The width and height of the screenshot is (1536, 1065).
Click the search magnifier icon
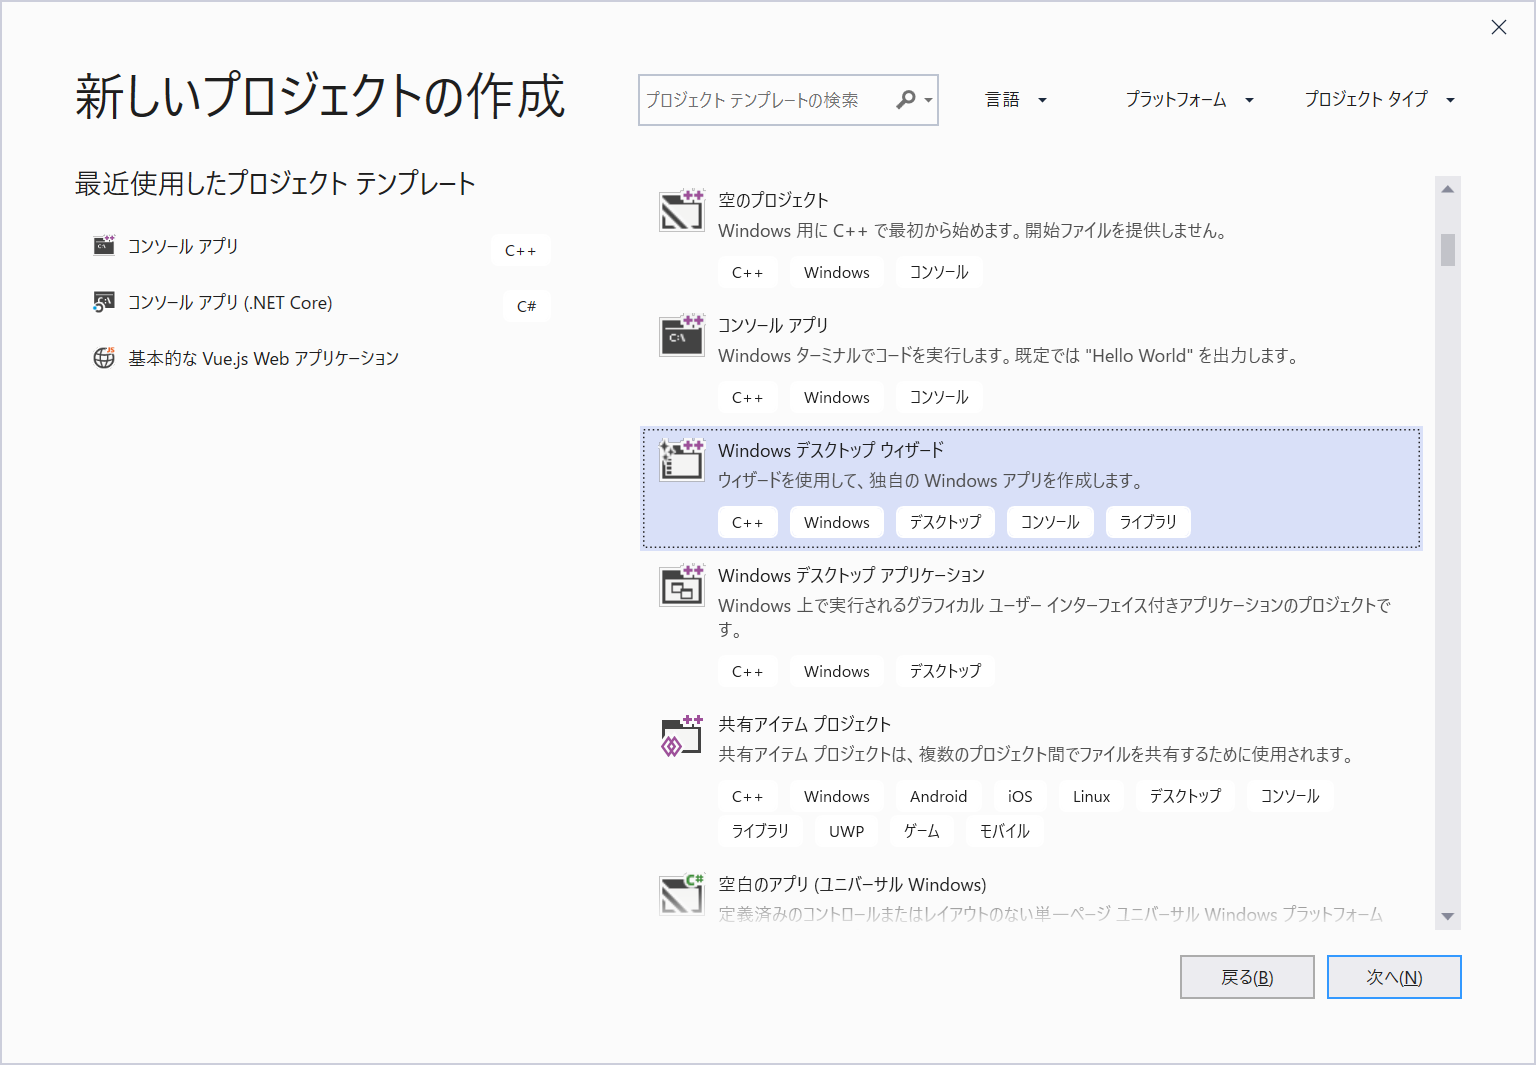pyautogui.click(x=906, y=100)
